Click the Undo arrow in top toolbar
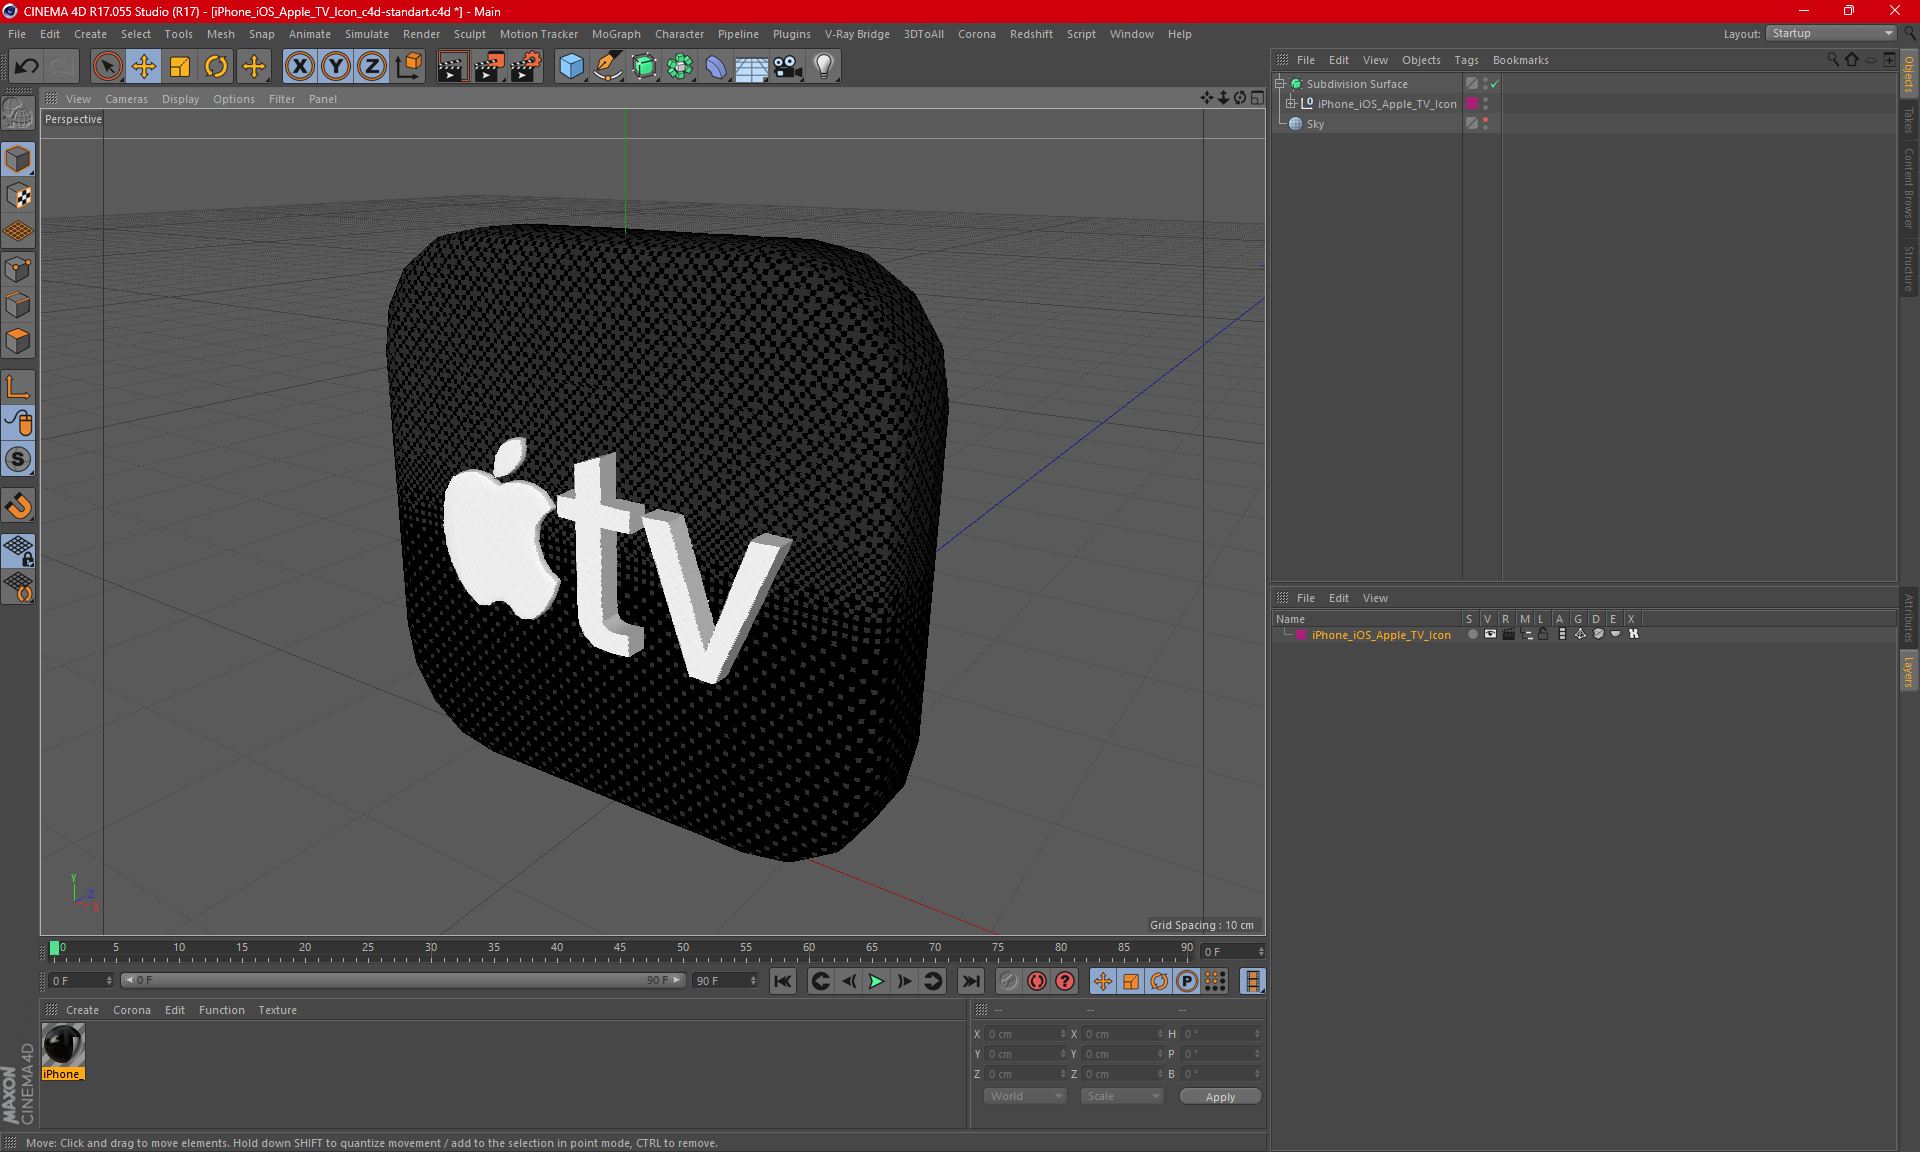Image resolution: width=1920 pixels, height=1152 pixels. coord(27,66)
